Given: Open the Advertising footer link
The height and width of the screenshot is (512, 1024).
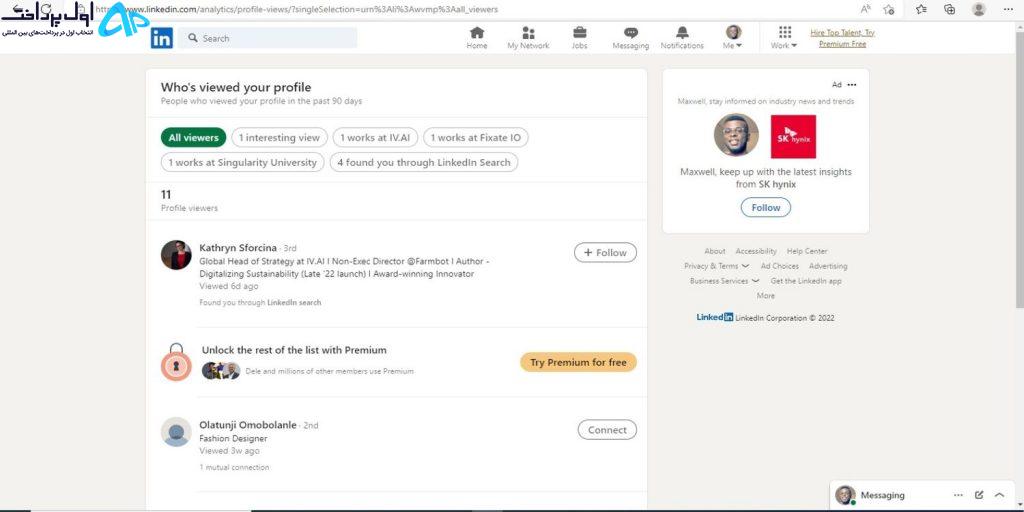Looking at the screenshot, I should point(828,266).
